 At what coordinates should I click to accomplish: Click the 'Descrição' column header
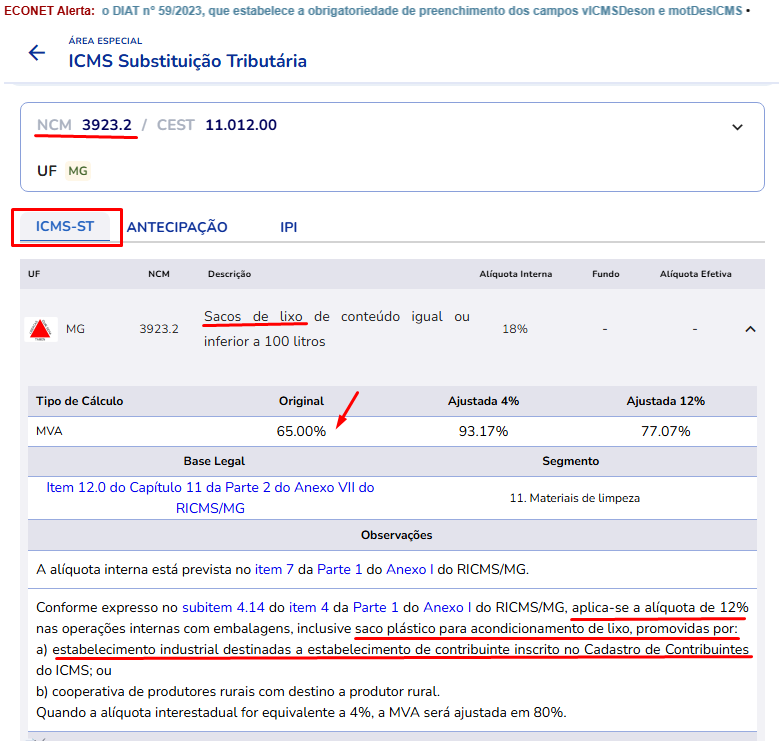[x=230, y=274]
